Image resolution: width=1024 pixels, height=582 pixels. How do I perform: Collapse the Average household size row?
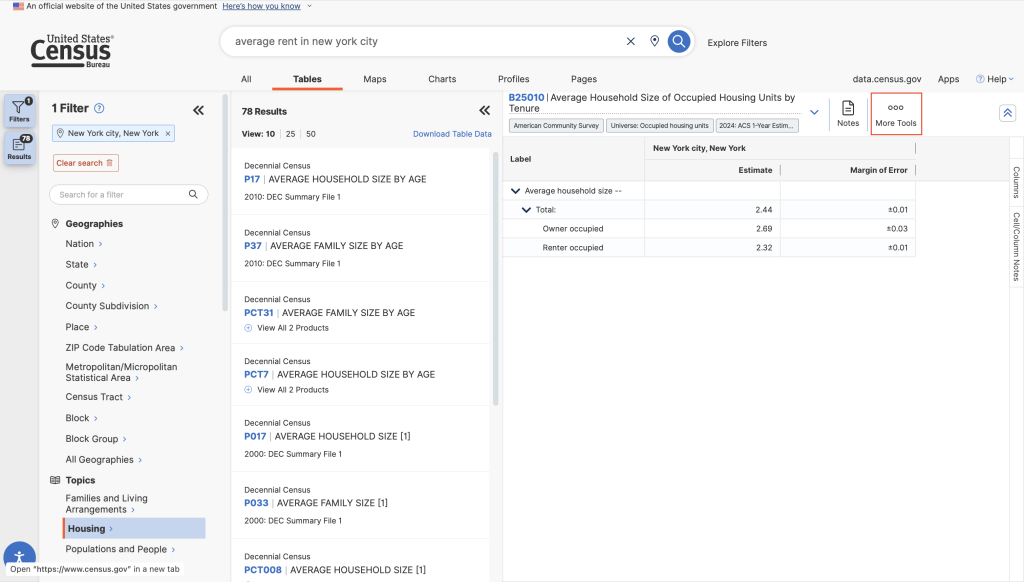[516, 191]
